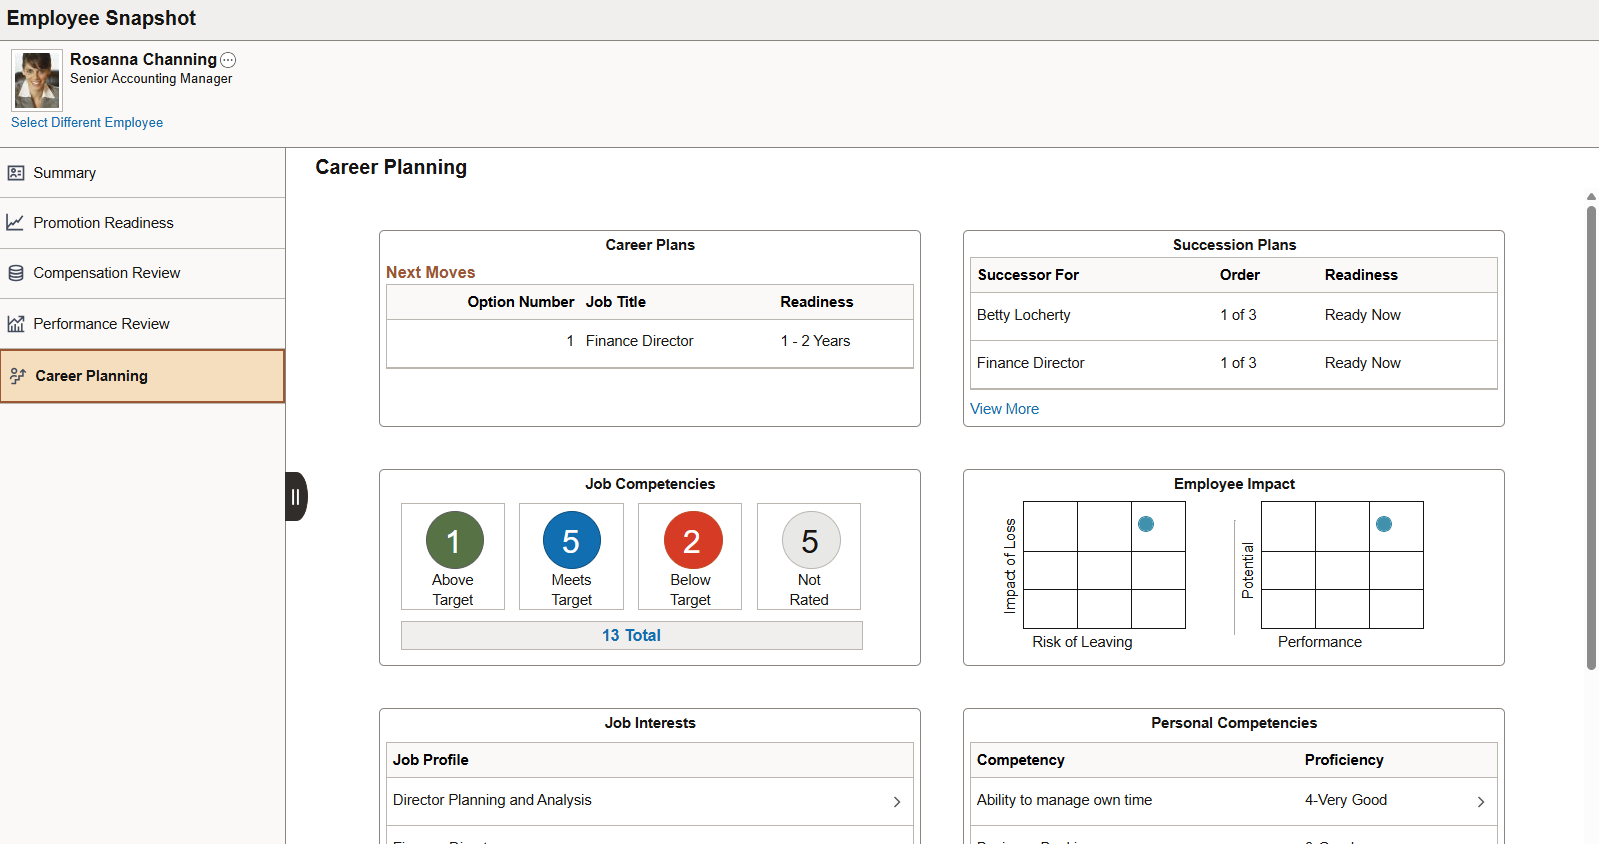Viewport: 1599px width, 844px height.
Task: Click the Competency column header
Action: 1020,760
